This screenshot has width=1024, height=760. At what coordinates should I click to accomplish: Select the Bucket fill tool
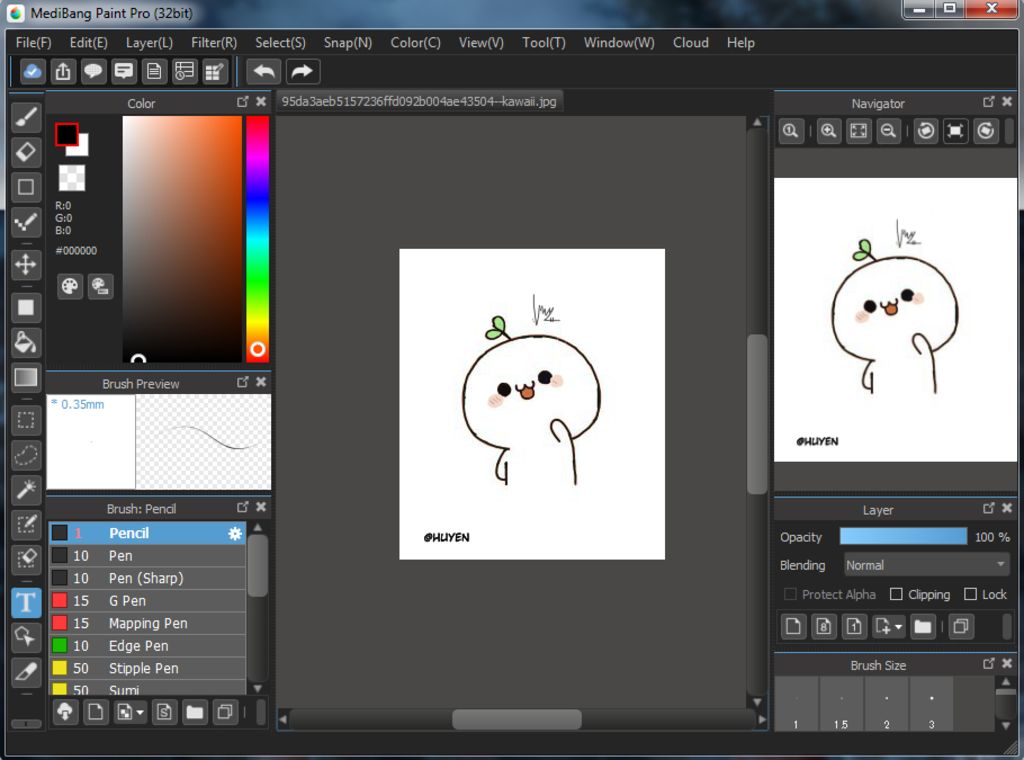point(26,342)
